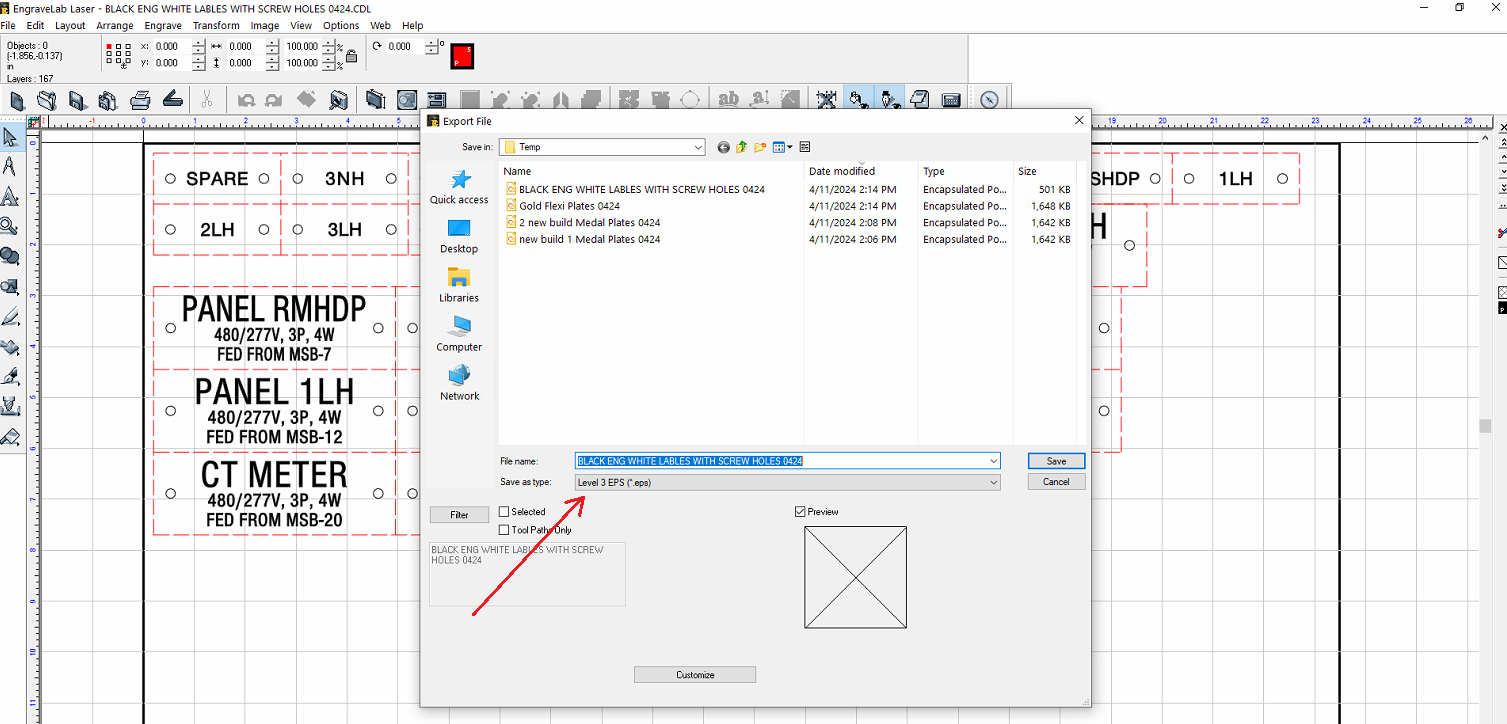The height and width of the screenshot is (724, 1507).
Task: Create a new folder in Export dialog
Action: [760, 147]
